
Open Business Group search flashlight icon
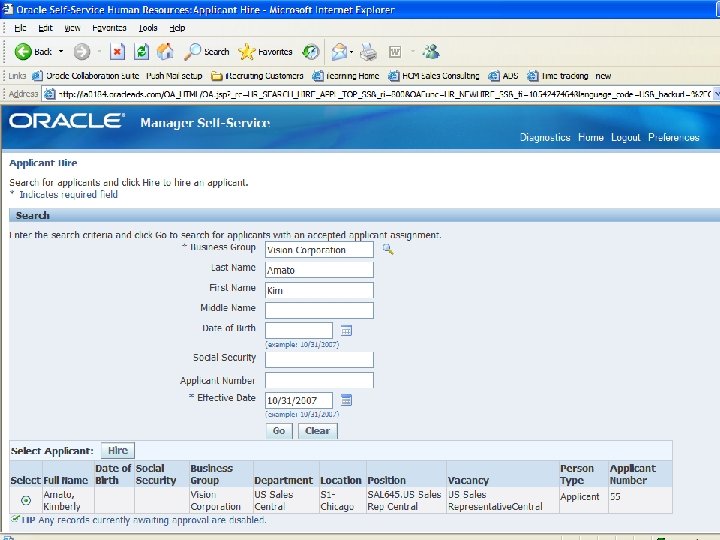[388, 249]
